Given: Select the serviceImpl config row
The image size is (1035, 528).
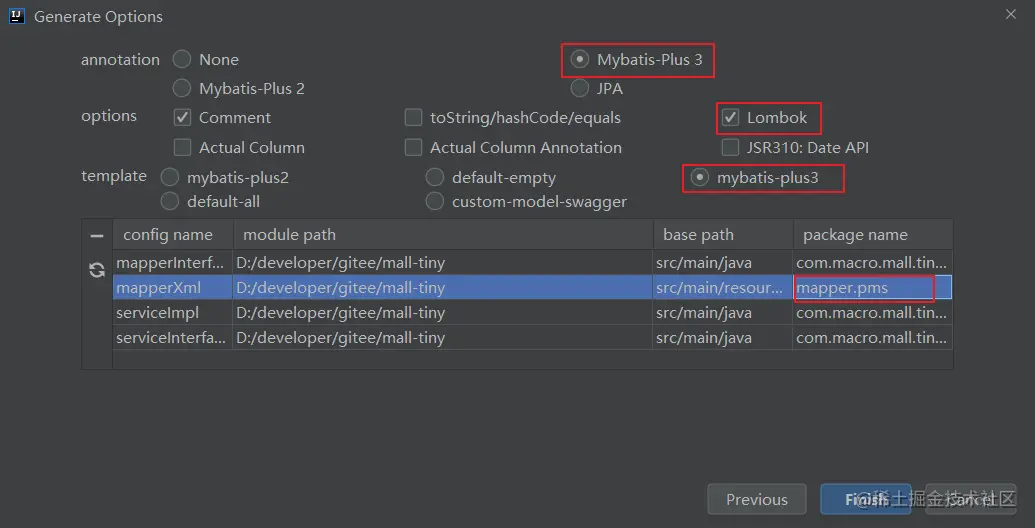Looking at the screenshot, I should (532, 313).
